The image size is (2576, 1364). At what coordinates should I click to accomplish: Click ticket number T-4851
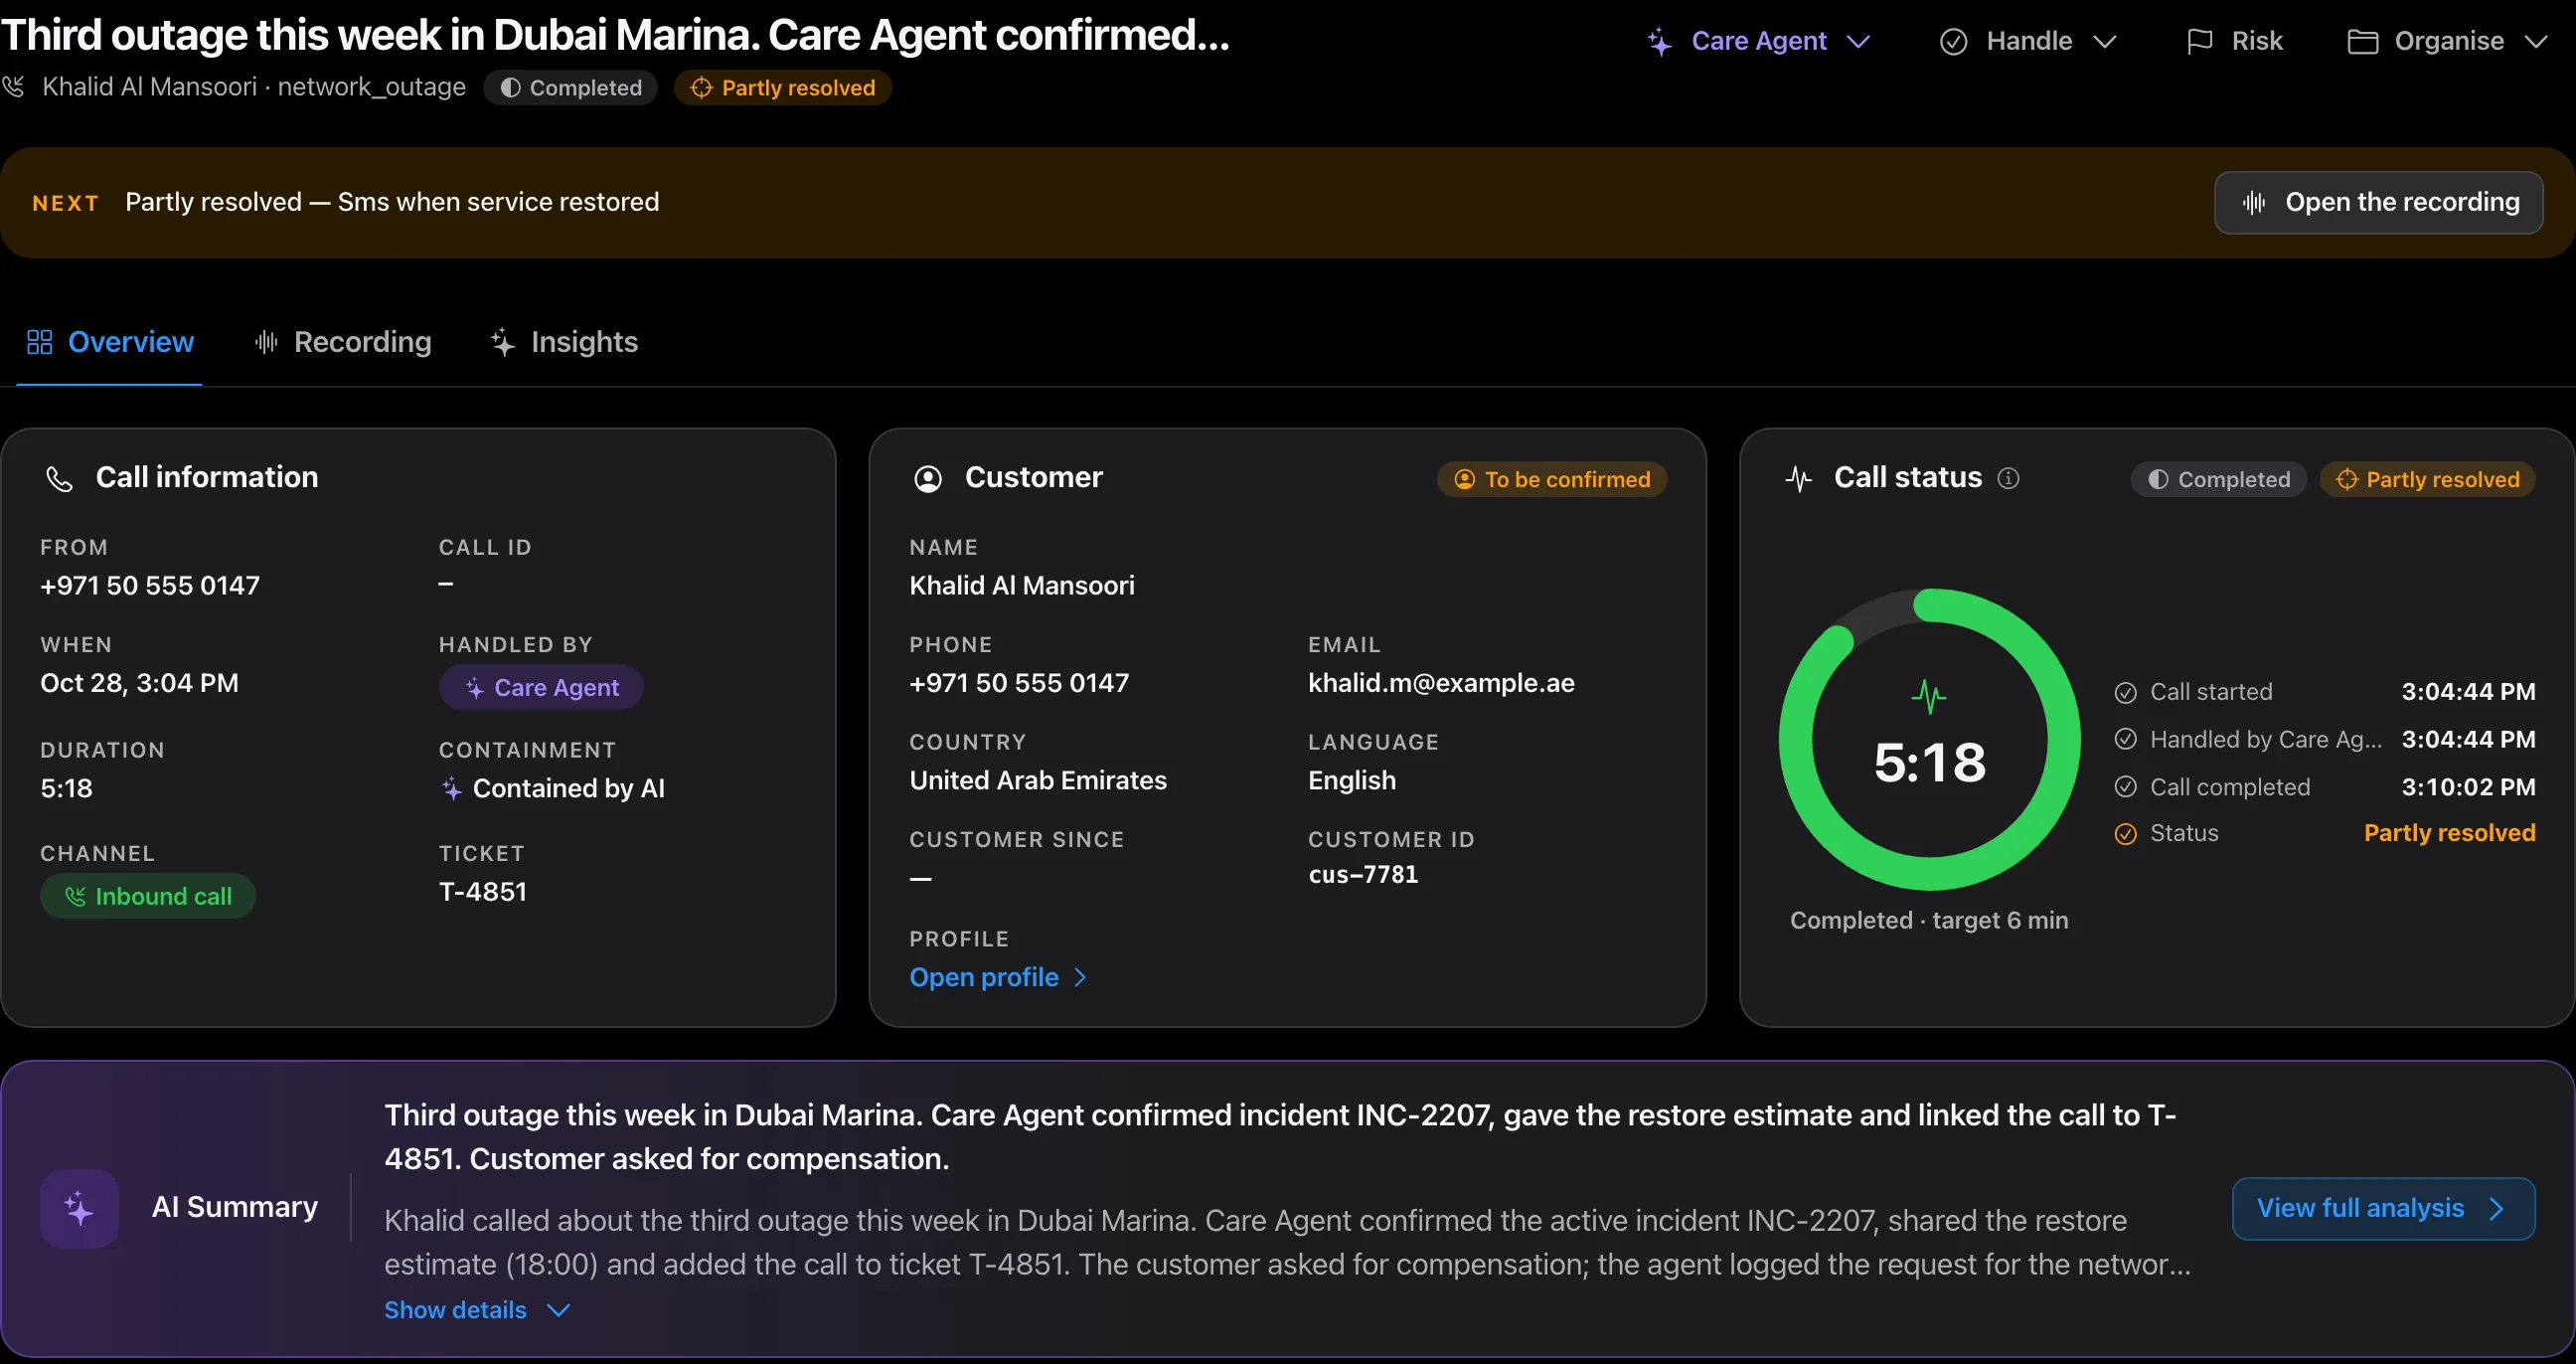[x=482, y=891]
